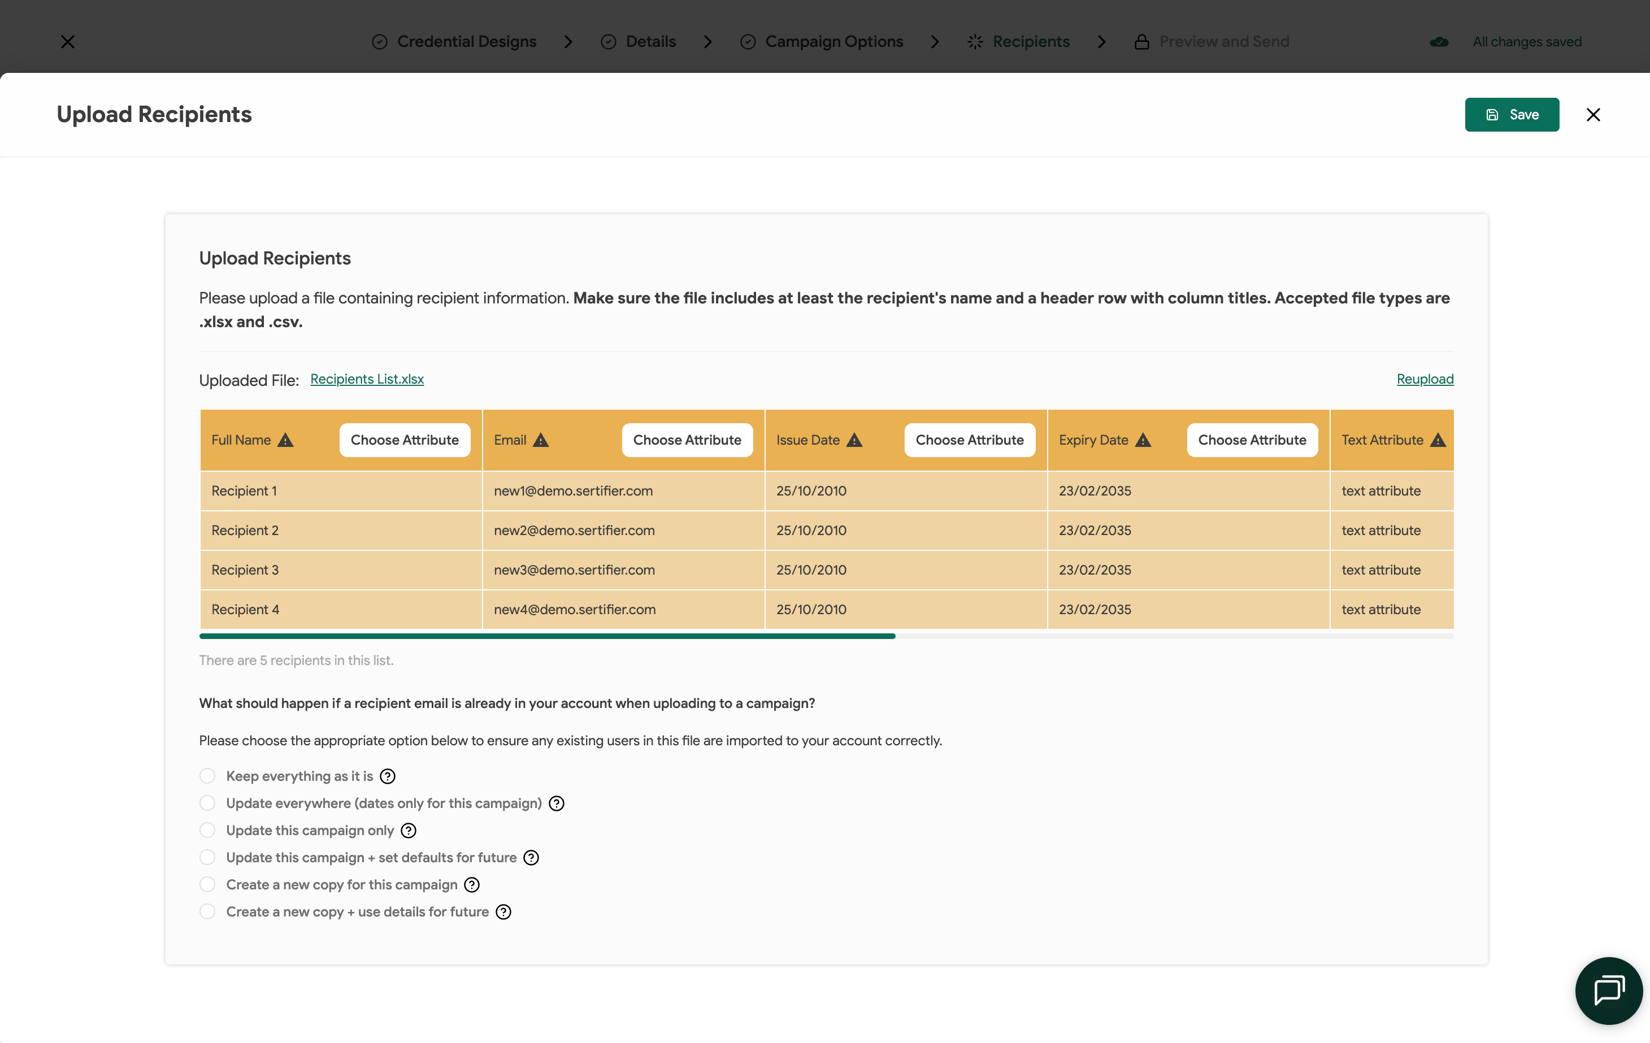Choose an attribute for the Issue Date column
Screen dimensions: 1650x1043
(x=969, y=440)
